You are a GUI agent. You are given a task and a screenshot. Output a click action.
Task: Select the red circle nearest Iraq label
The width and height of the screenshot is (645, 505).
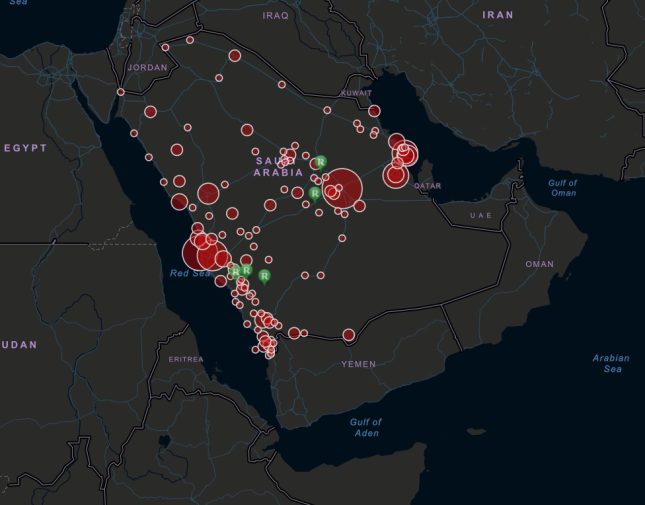point(234,56)
